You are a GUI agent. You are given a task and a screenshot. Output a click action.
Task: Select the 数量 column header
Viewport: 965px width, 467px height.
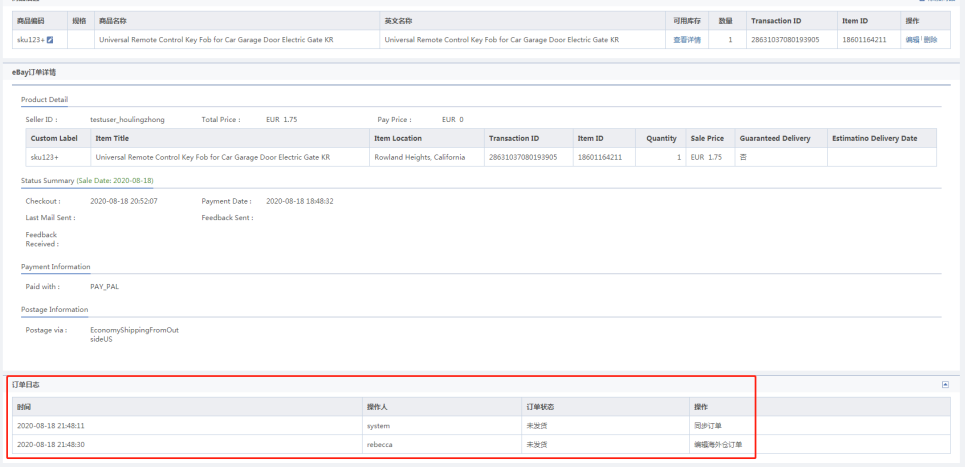[x=726, y=21]
